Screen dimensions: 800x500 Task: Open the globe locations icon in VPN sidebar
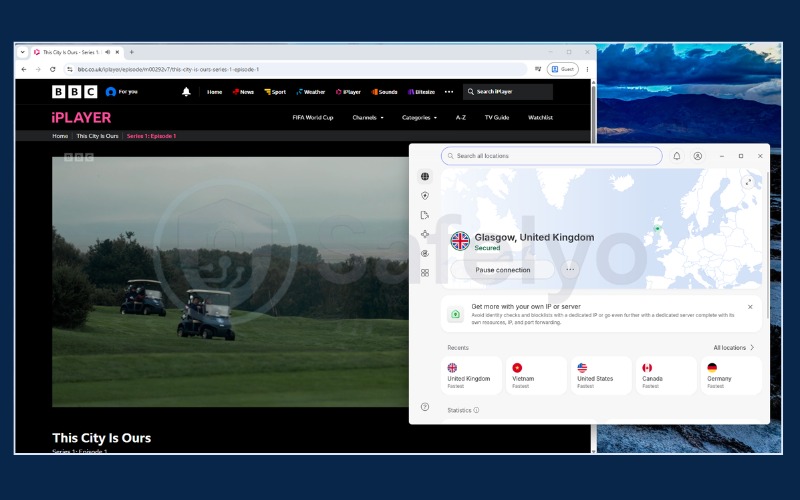[x=424, y=177]
